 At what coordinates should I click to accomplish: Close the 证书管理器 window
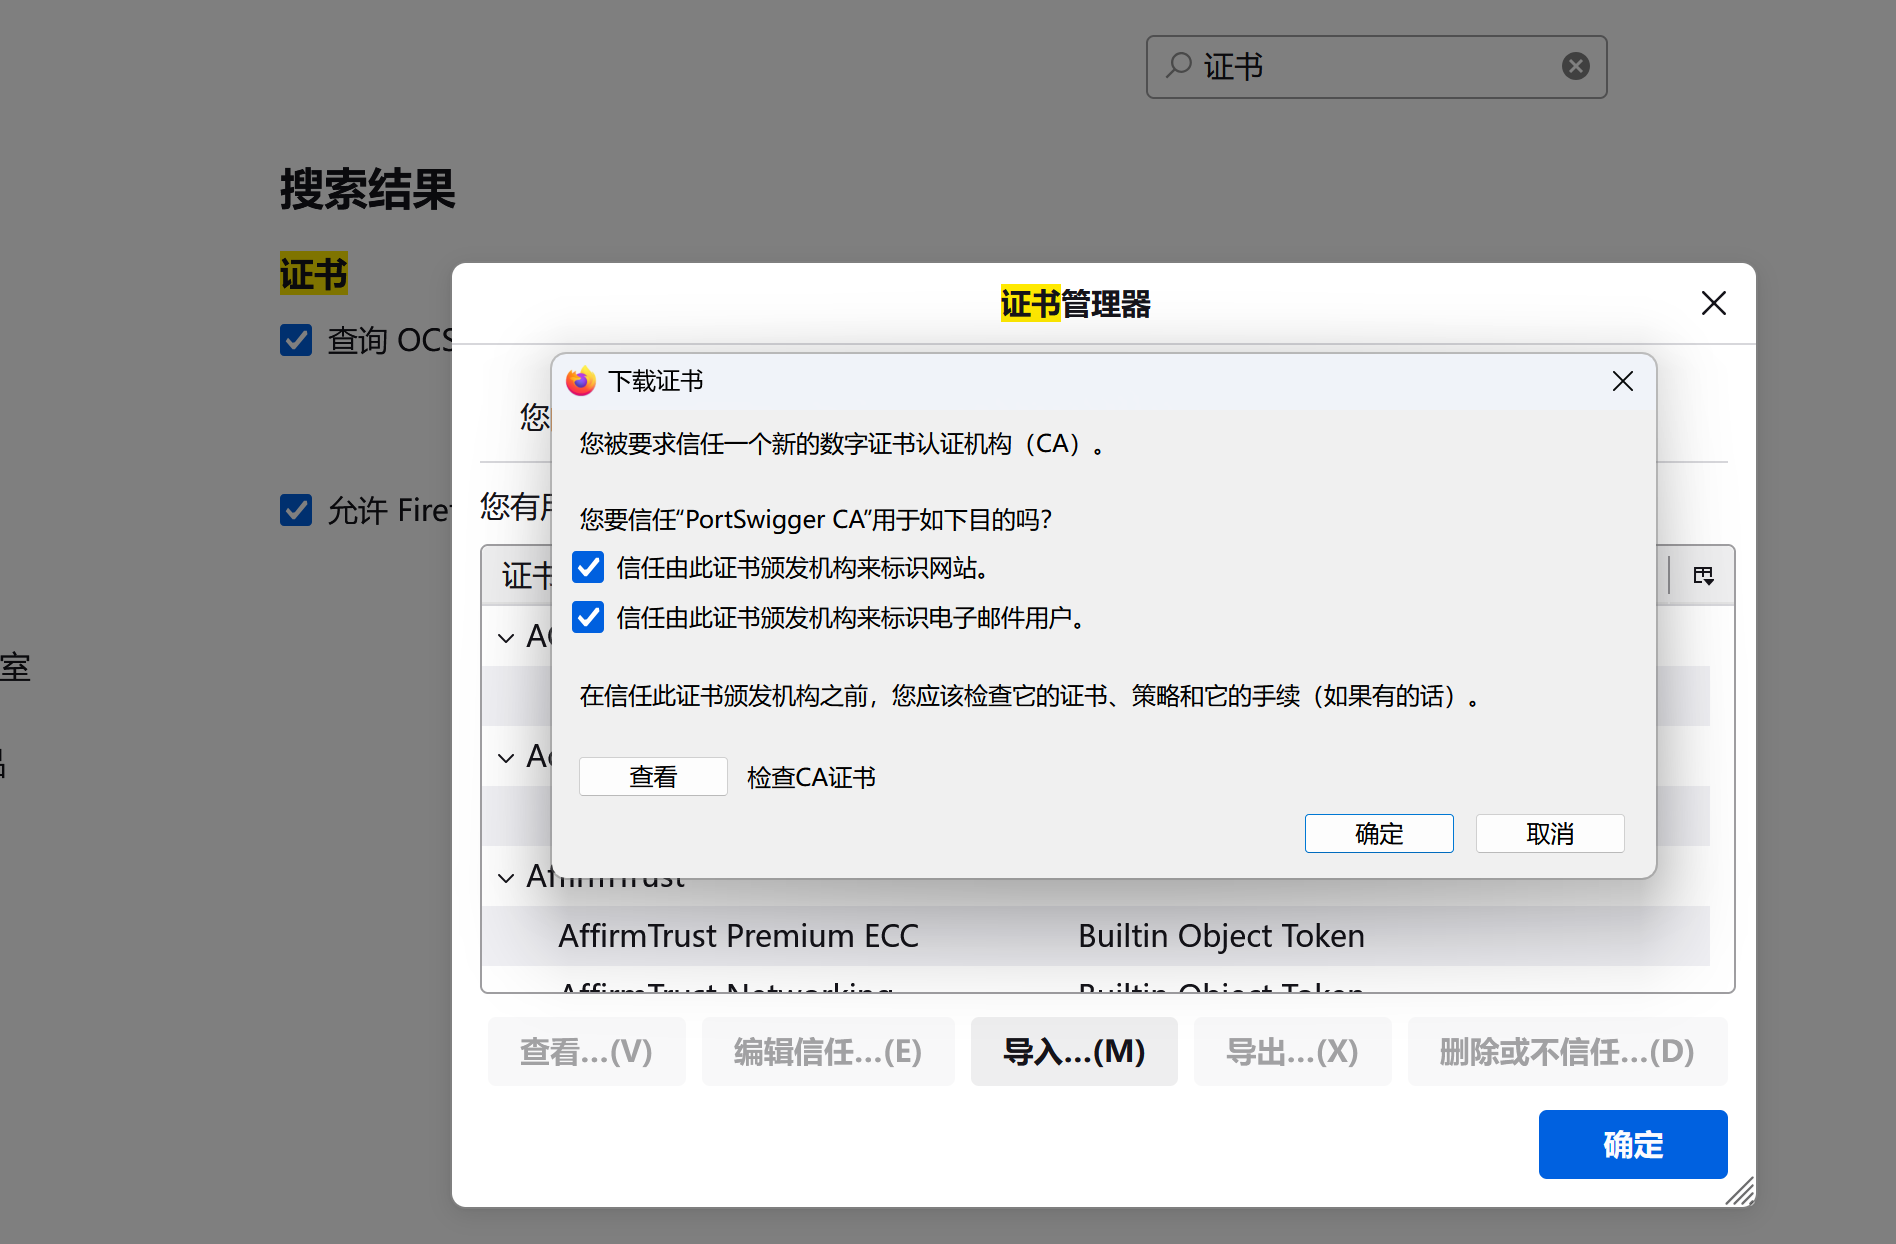(1714, 303)
